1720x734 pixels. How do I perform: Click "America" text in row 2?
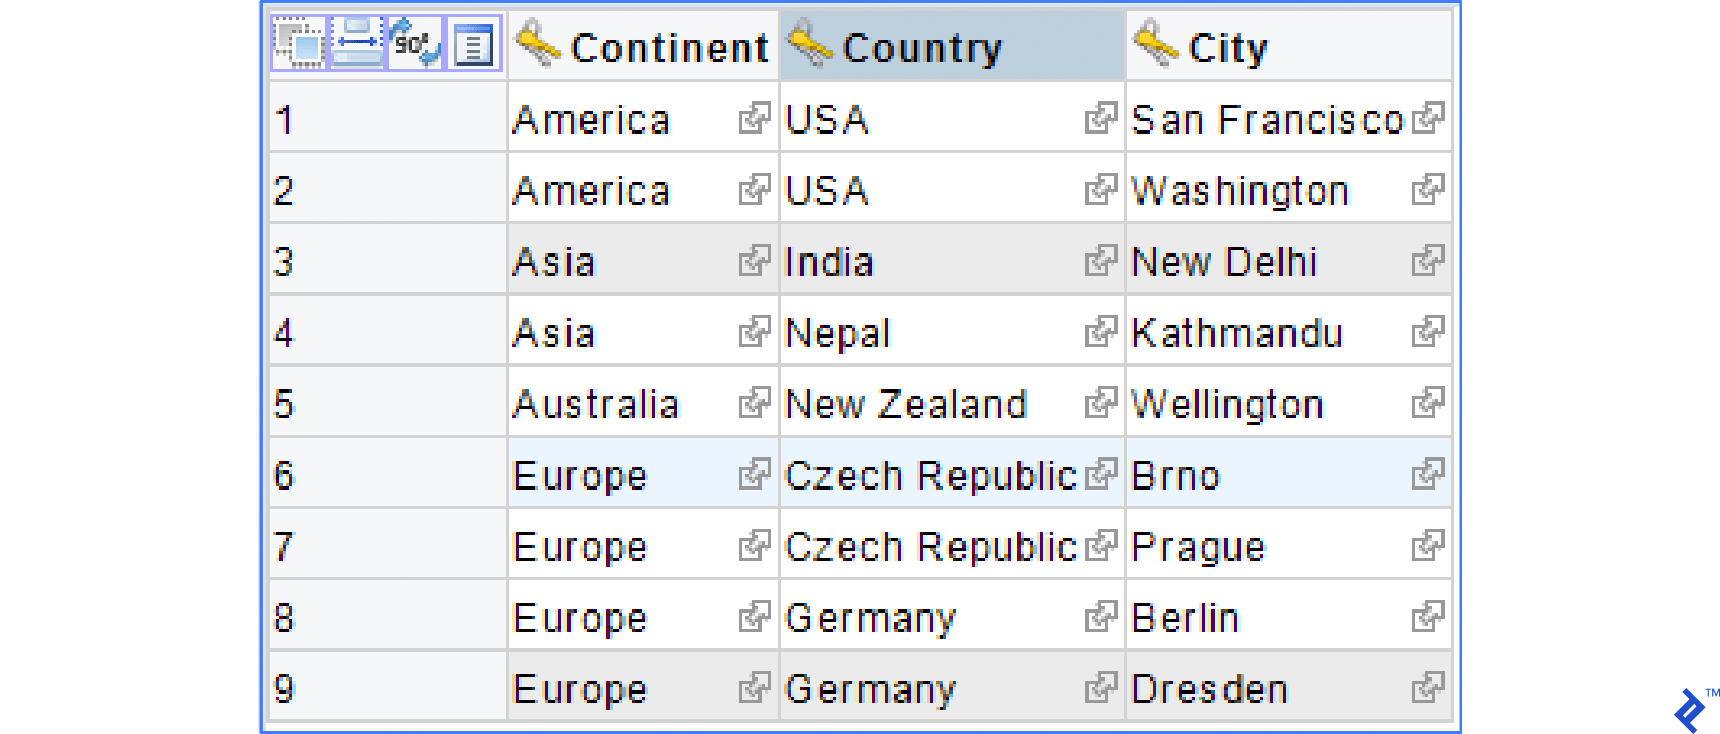pos(590,191)
